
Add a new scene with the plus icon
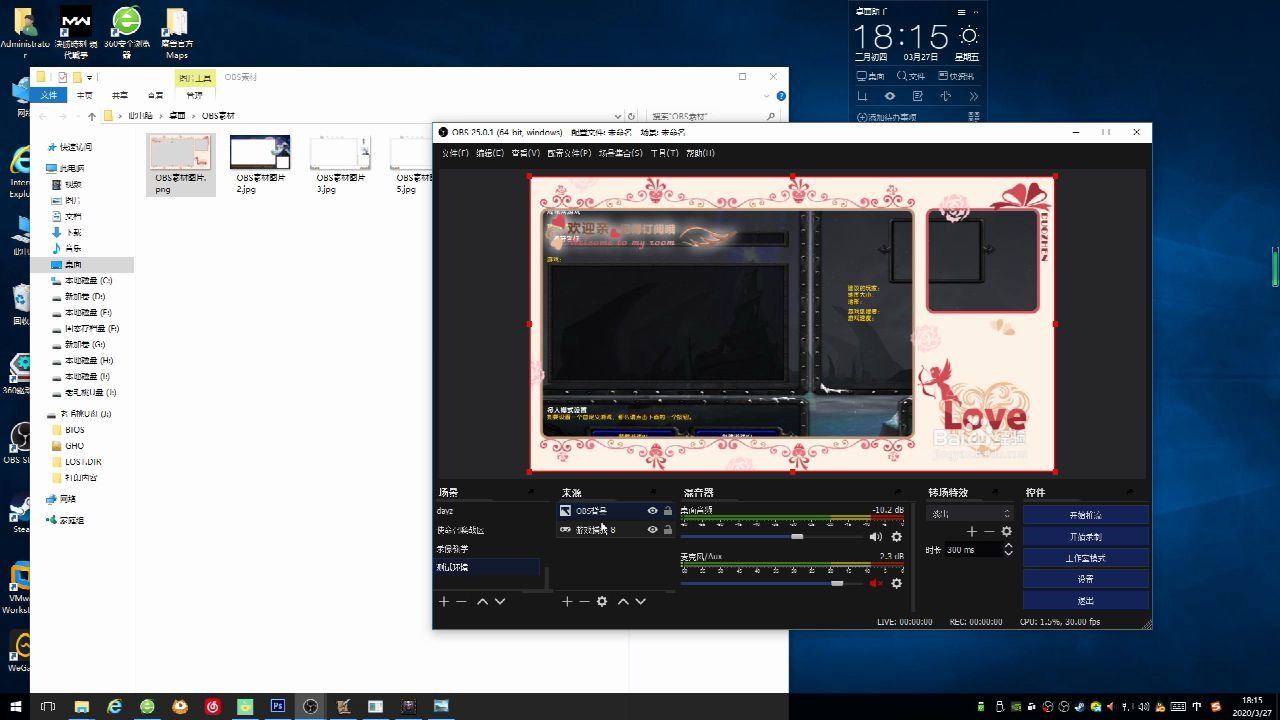444,601
